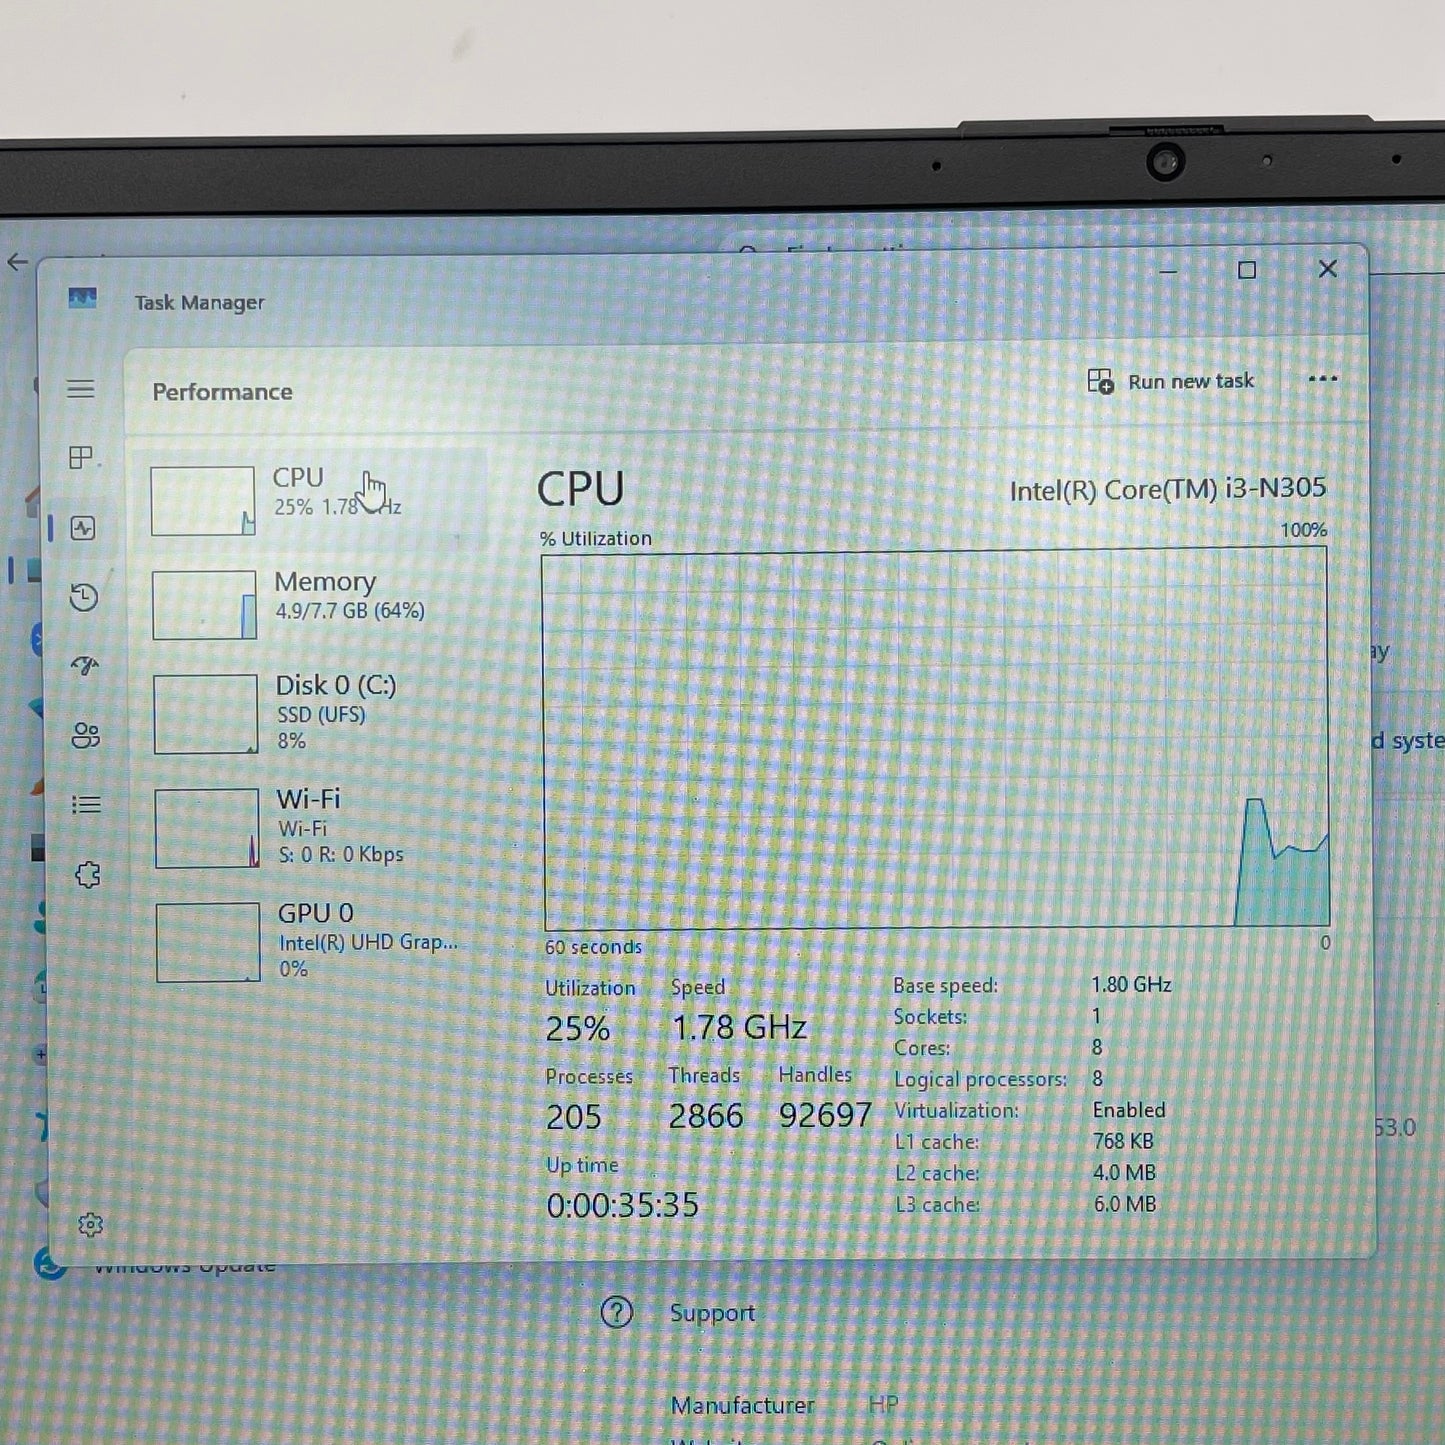Click the back arrow in Settings window

coord(17,262)
